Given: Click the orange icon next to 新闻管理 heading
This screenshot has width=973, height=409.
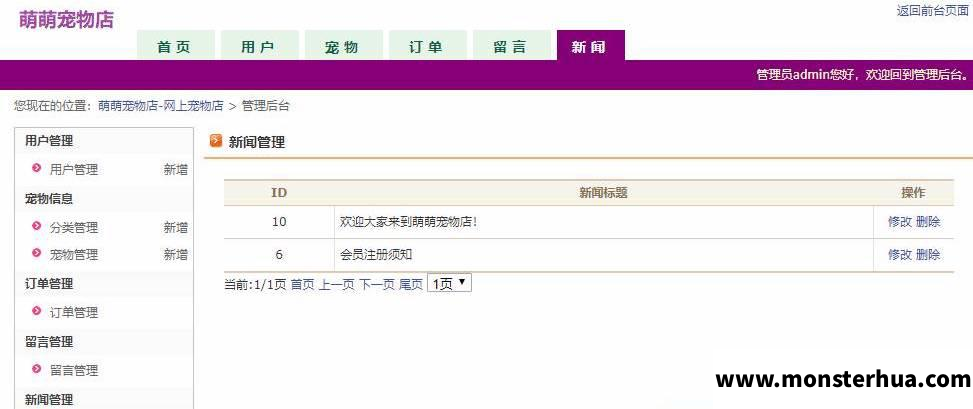Looking at the screenshot, I should (x=216, y=141).
